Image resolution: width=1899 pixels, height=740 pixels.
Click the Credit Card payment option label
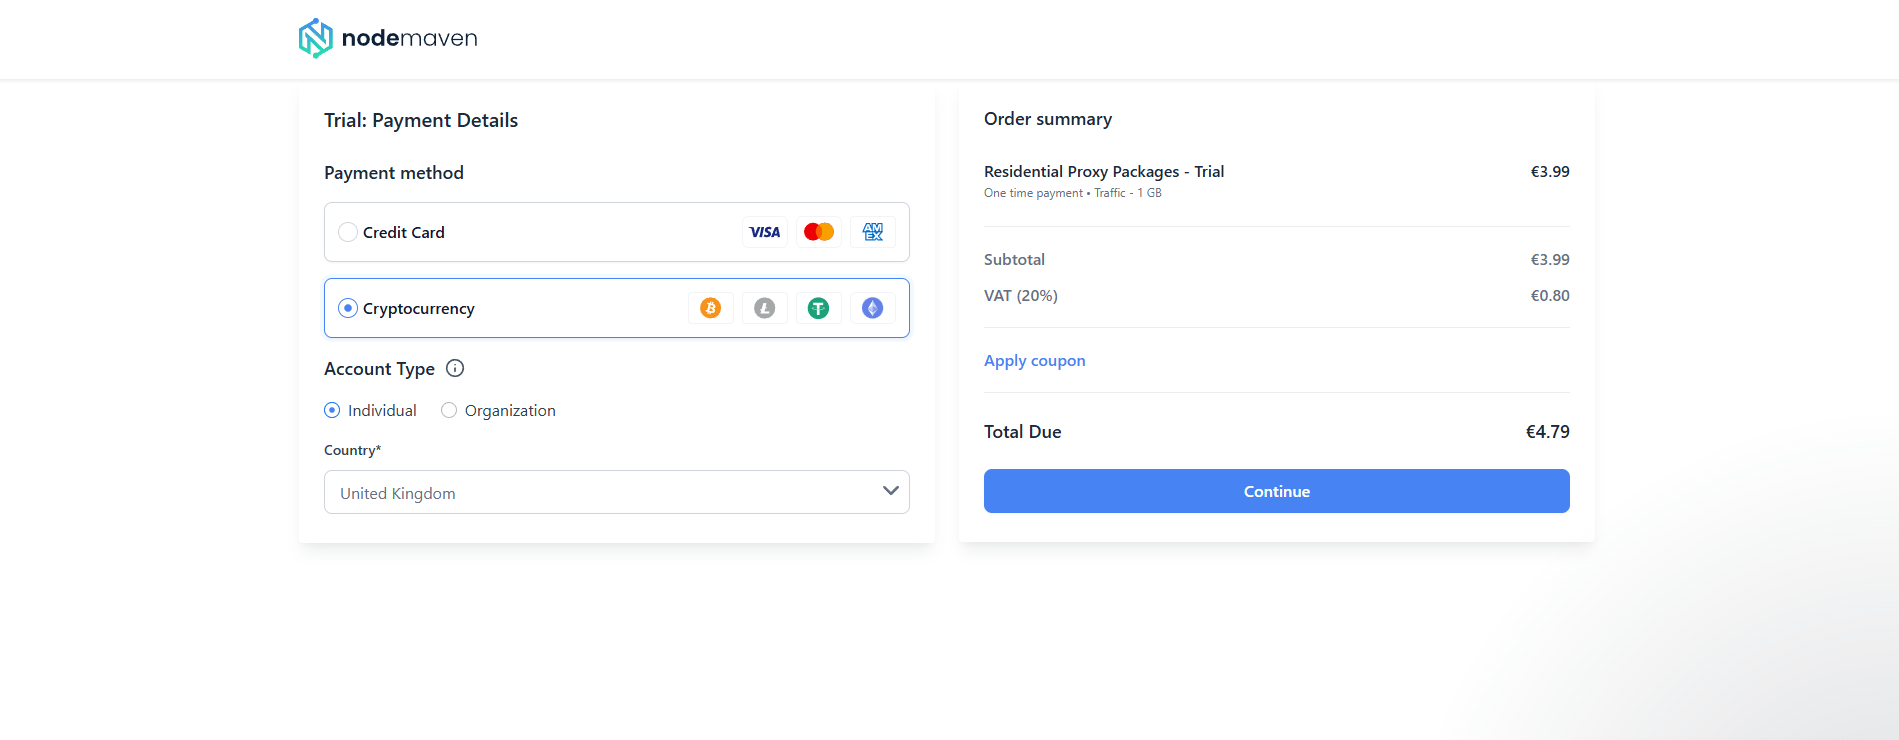pyautogui.click(x=404, y=233)
